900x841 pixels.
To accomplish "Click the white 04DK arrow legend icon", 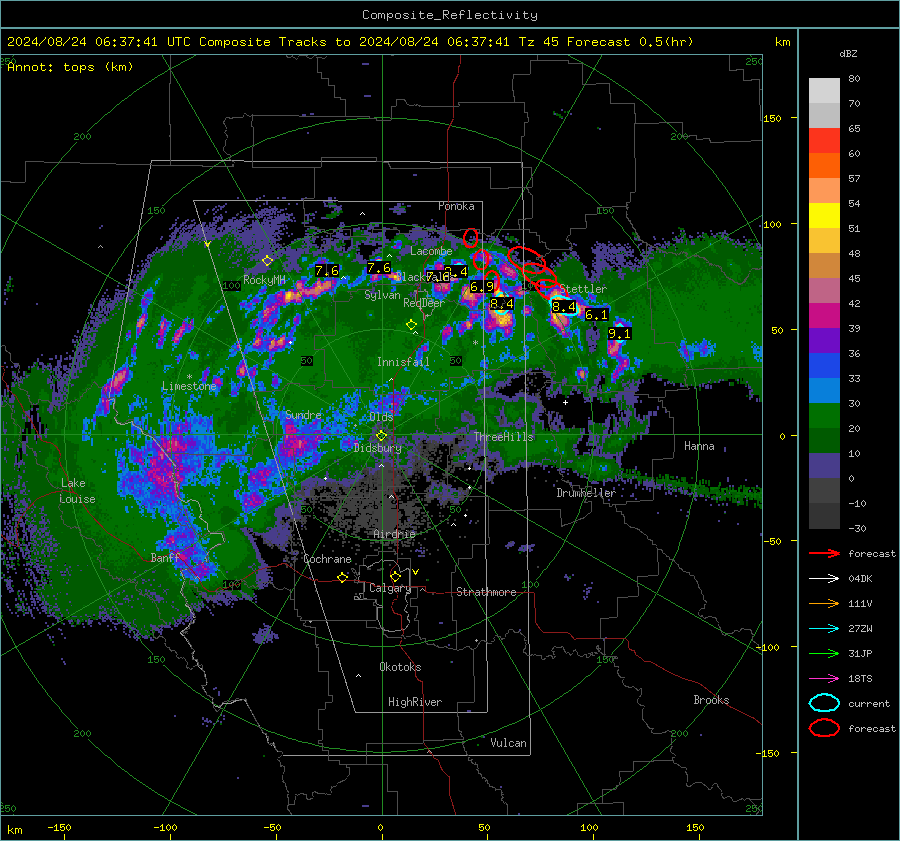I will point(824,579).
